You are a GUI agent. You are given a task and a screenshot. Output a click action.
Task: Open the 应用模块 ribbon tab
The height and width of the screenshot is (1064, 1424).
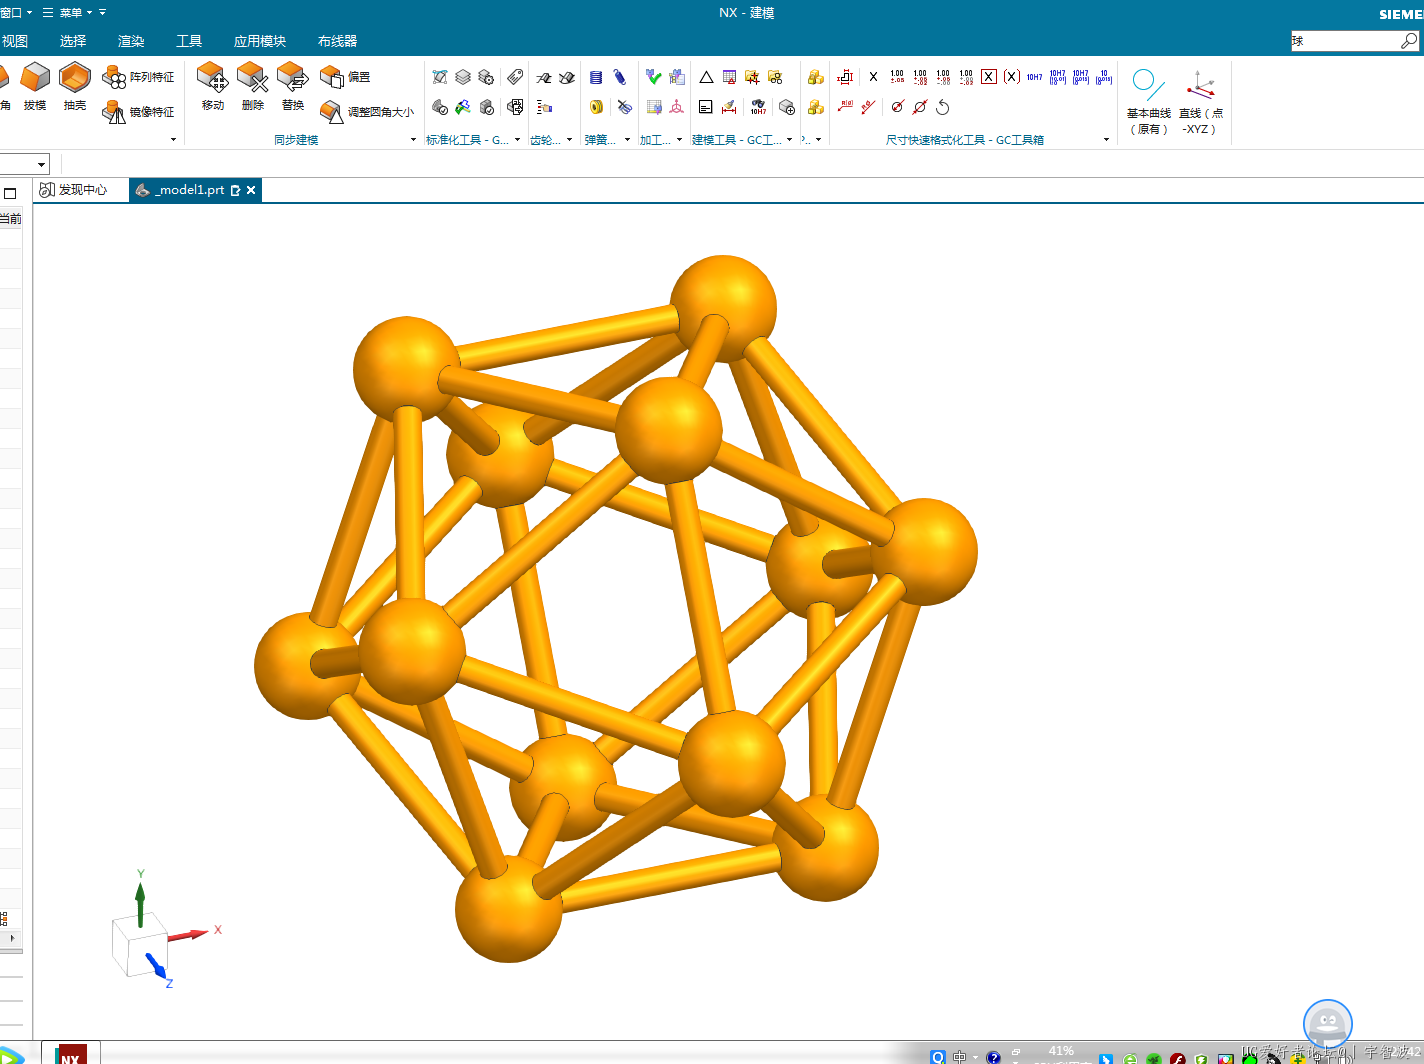[x=260, y=41]
